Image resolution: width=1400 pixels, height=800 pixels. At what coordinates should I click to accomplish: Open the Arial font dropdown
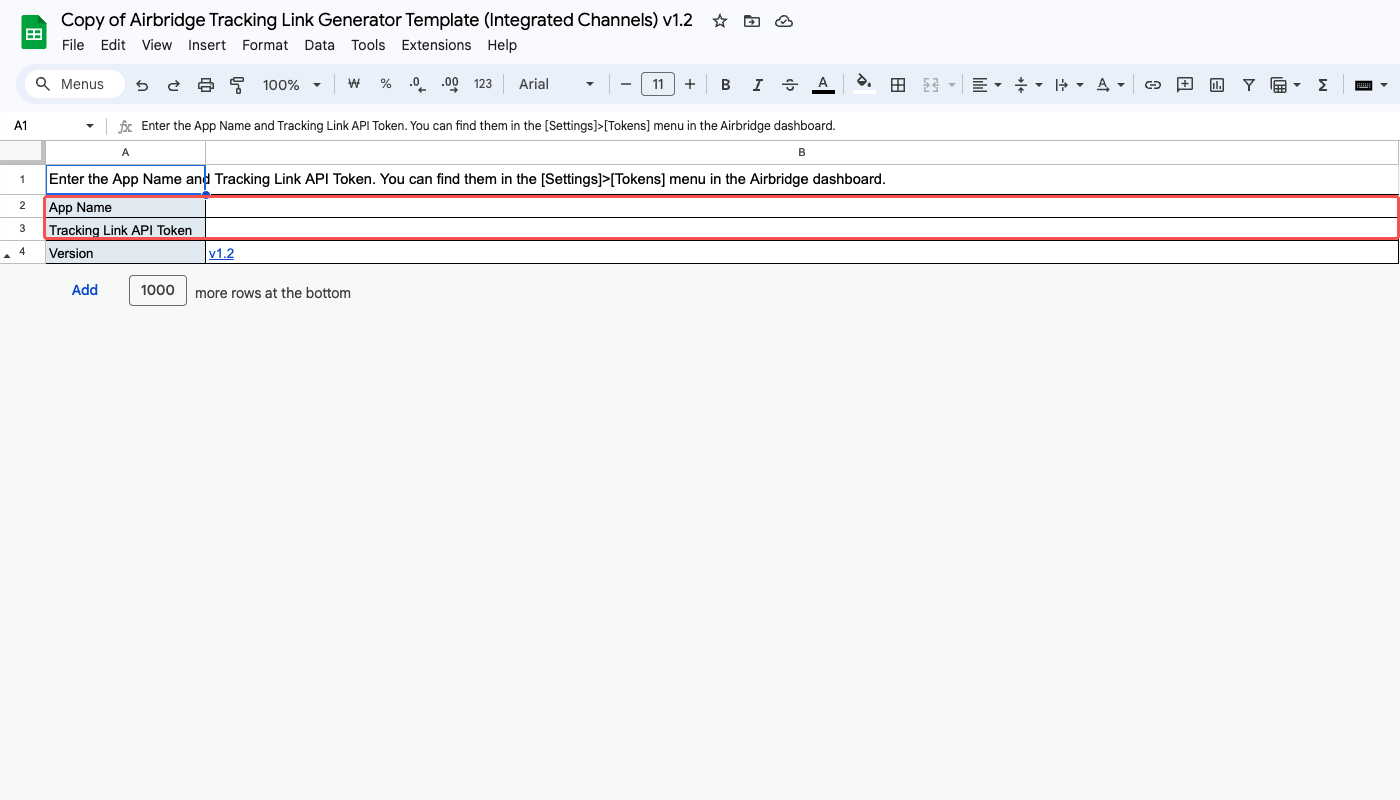pos(557,85)
